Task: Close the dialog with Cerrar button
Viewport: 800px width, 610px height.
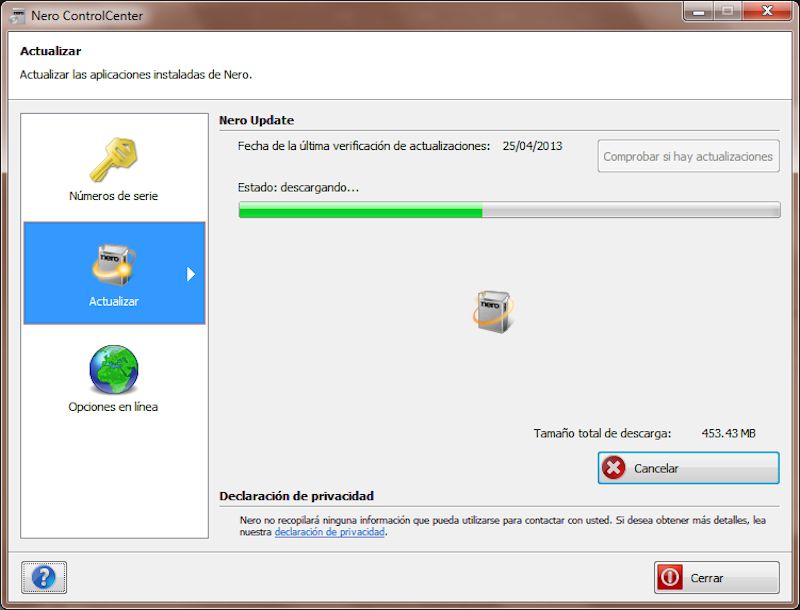Action: click(x=716, y=577)
